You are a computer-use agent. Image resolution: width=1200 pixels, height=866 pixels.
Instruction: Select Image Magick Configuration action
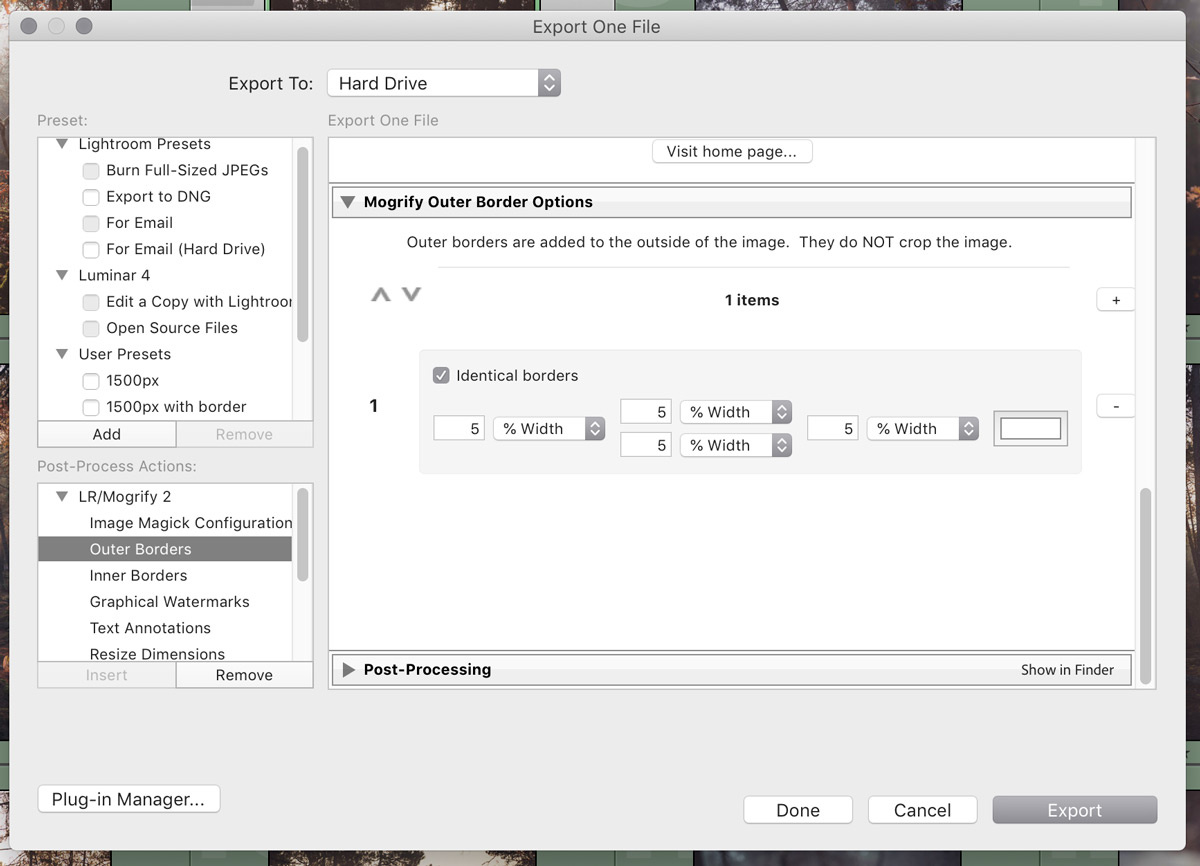[x=165, y=523]
